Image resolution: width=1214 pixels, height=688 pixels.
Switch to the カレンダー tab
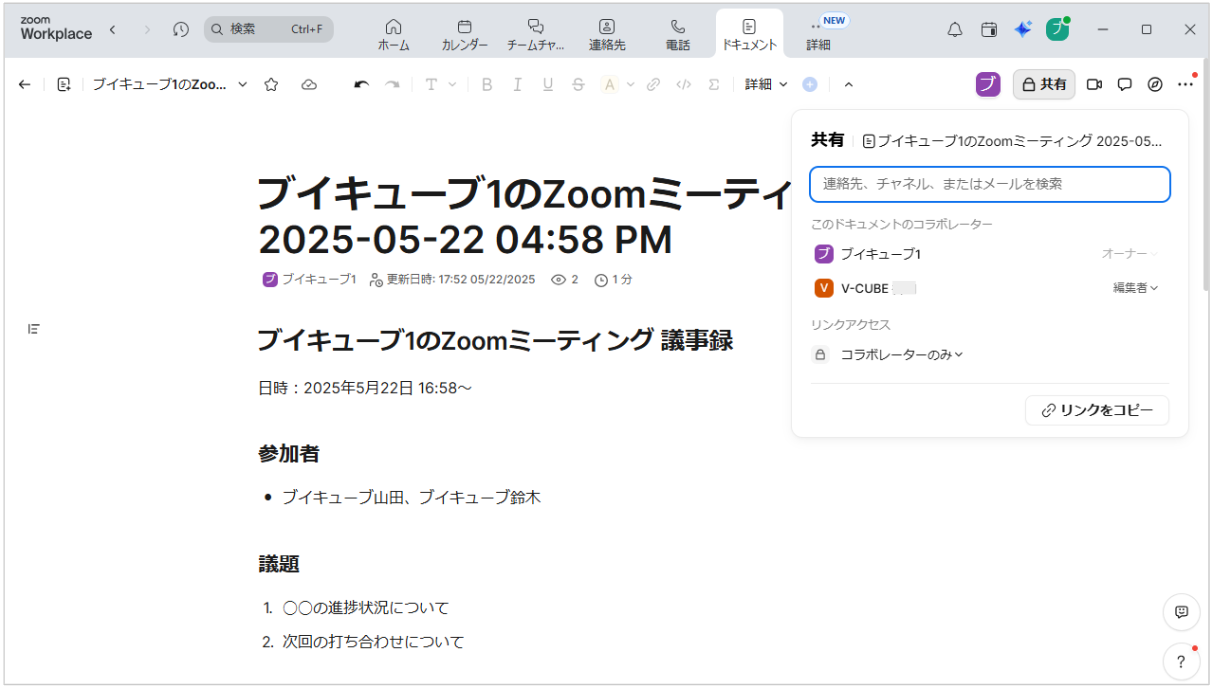[465, 35]
